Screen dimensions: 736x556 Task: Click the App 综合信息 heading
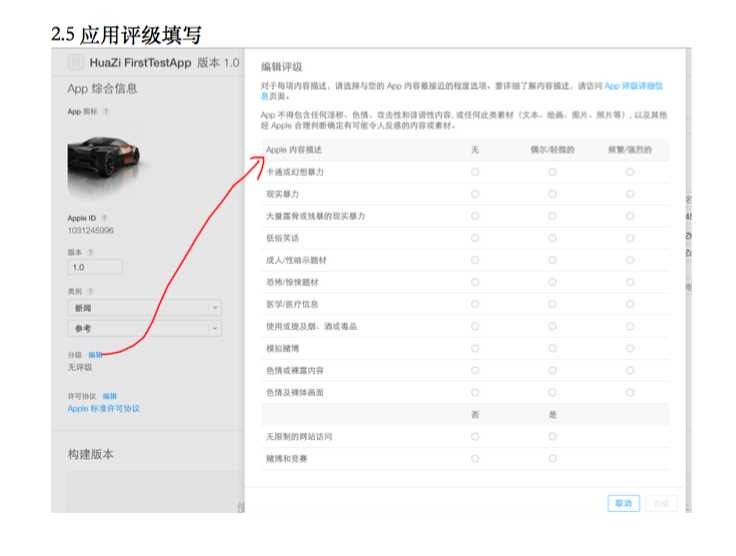[x=102, y=89]
